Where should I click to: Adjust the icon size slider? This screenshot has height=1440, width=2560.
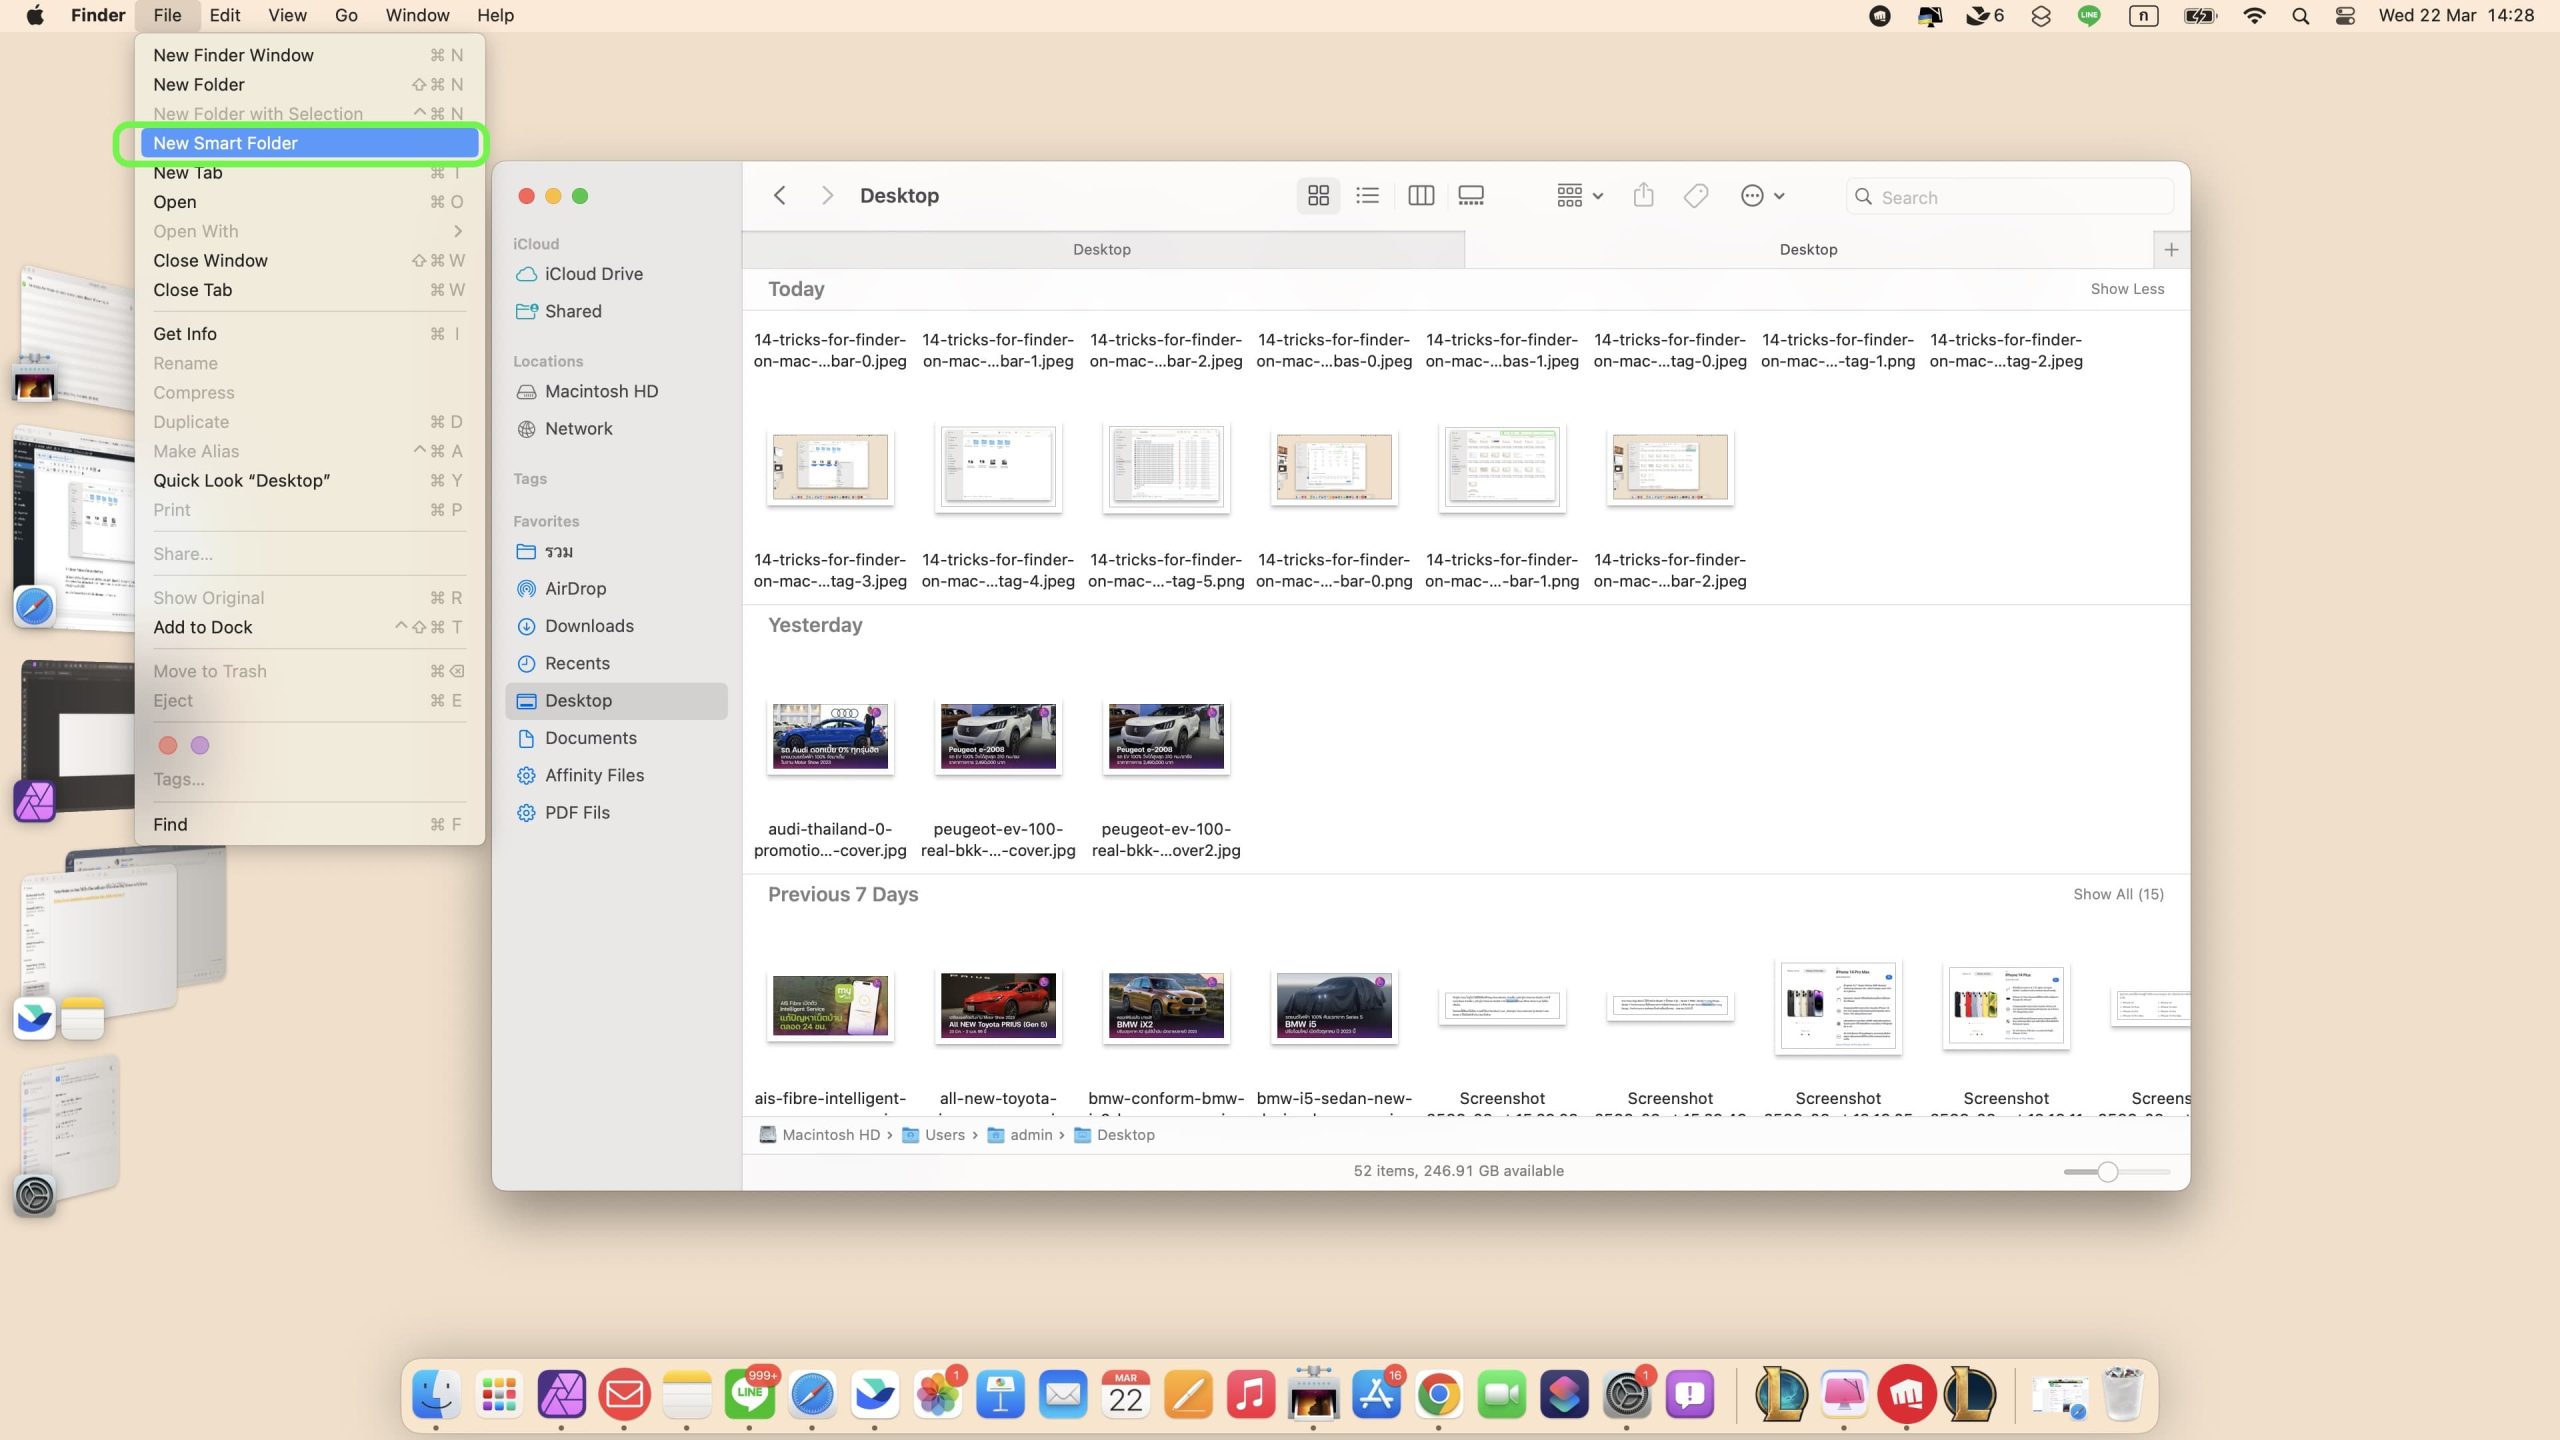tap(2107, 1172)
